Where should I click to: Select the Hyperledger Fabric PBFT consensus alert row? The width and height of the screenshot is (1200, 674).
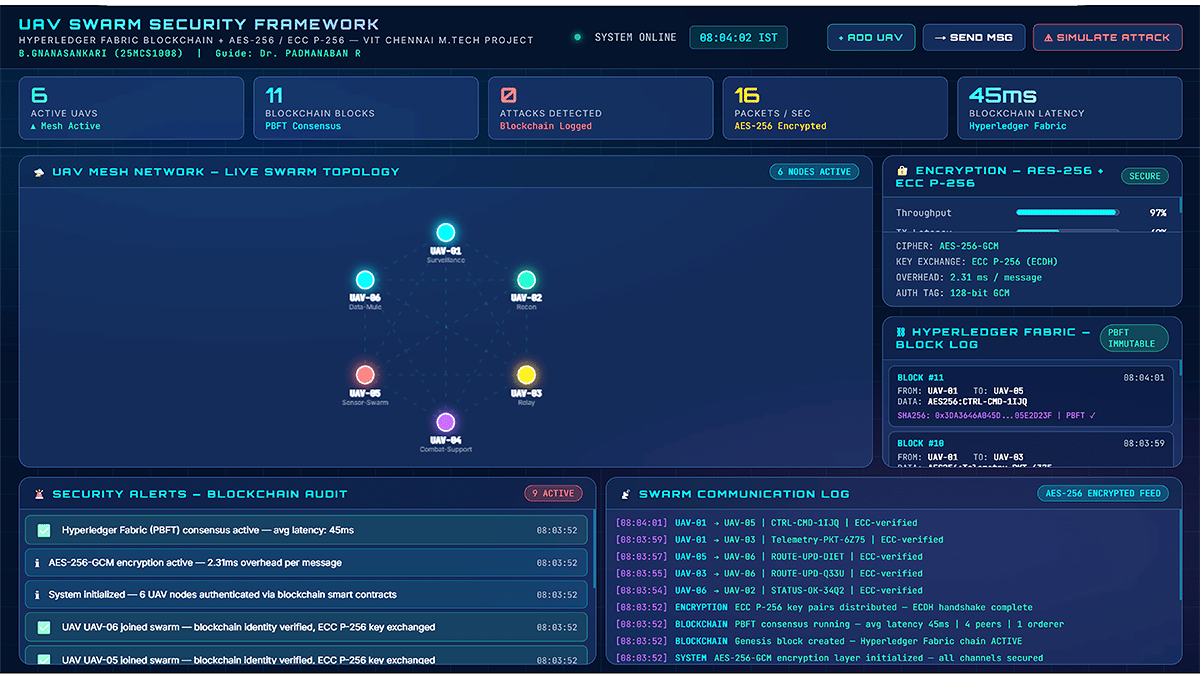pos(306,530)
